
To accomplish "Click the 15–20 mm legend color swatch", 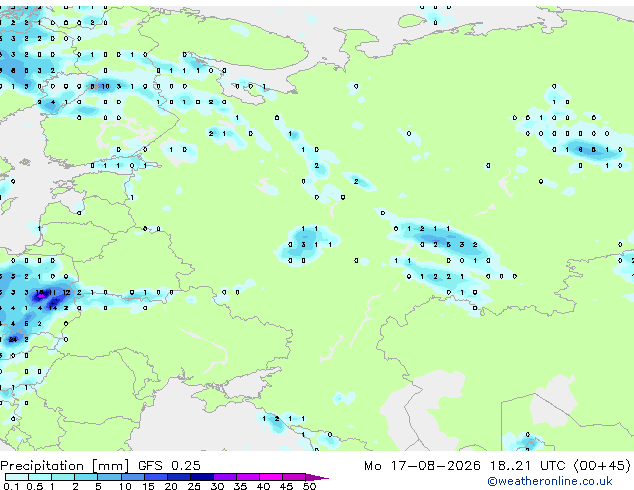I will click(155, 477).
